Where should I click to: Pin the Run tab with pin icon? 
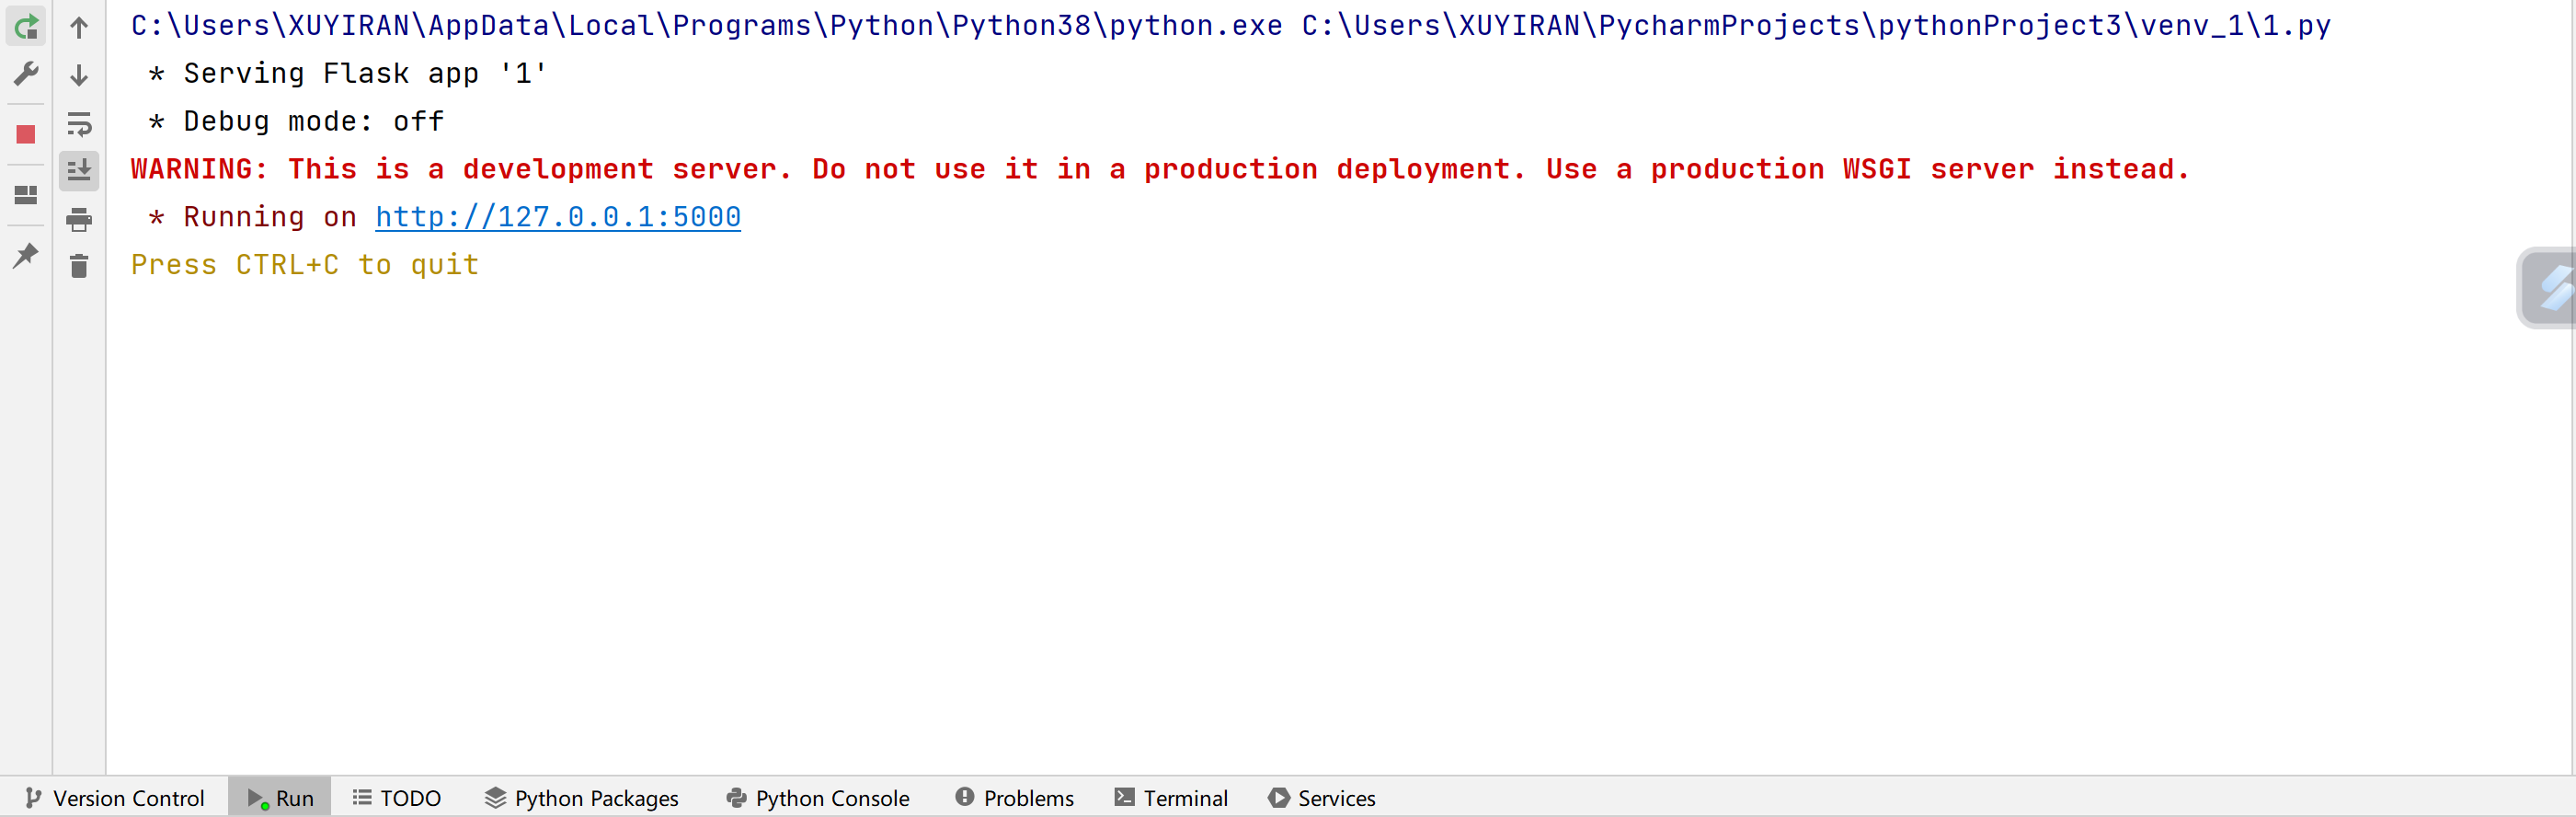click(x=26, y=255)
